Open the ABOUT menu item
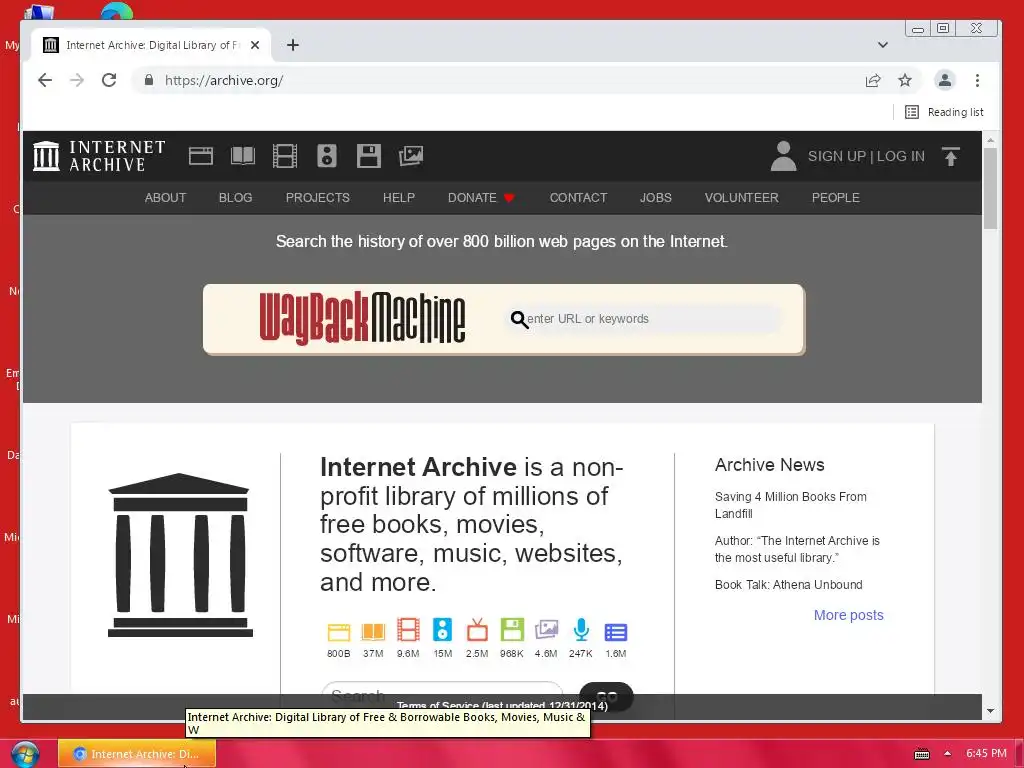1024x768 pixels. pyautogui.click(x=165, y=198)
